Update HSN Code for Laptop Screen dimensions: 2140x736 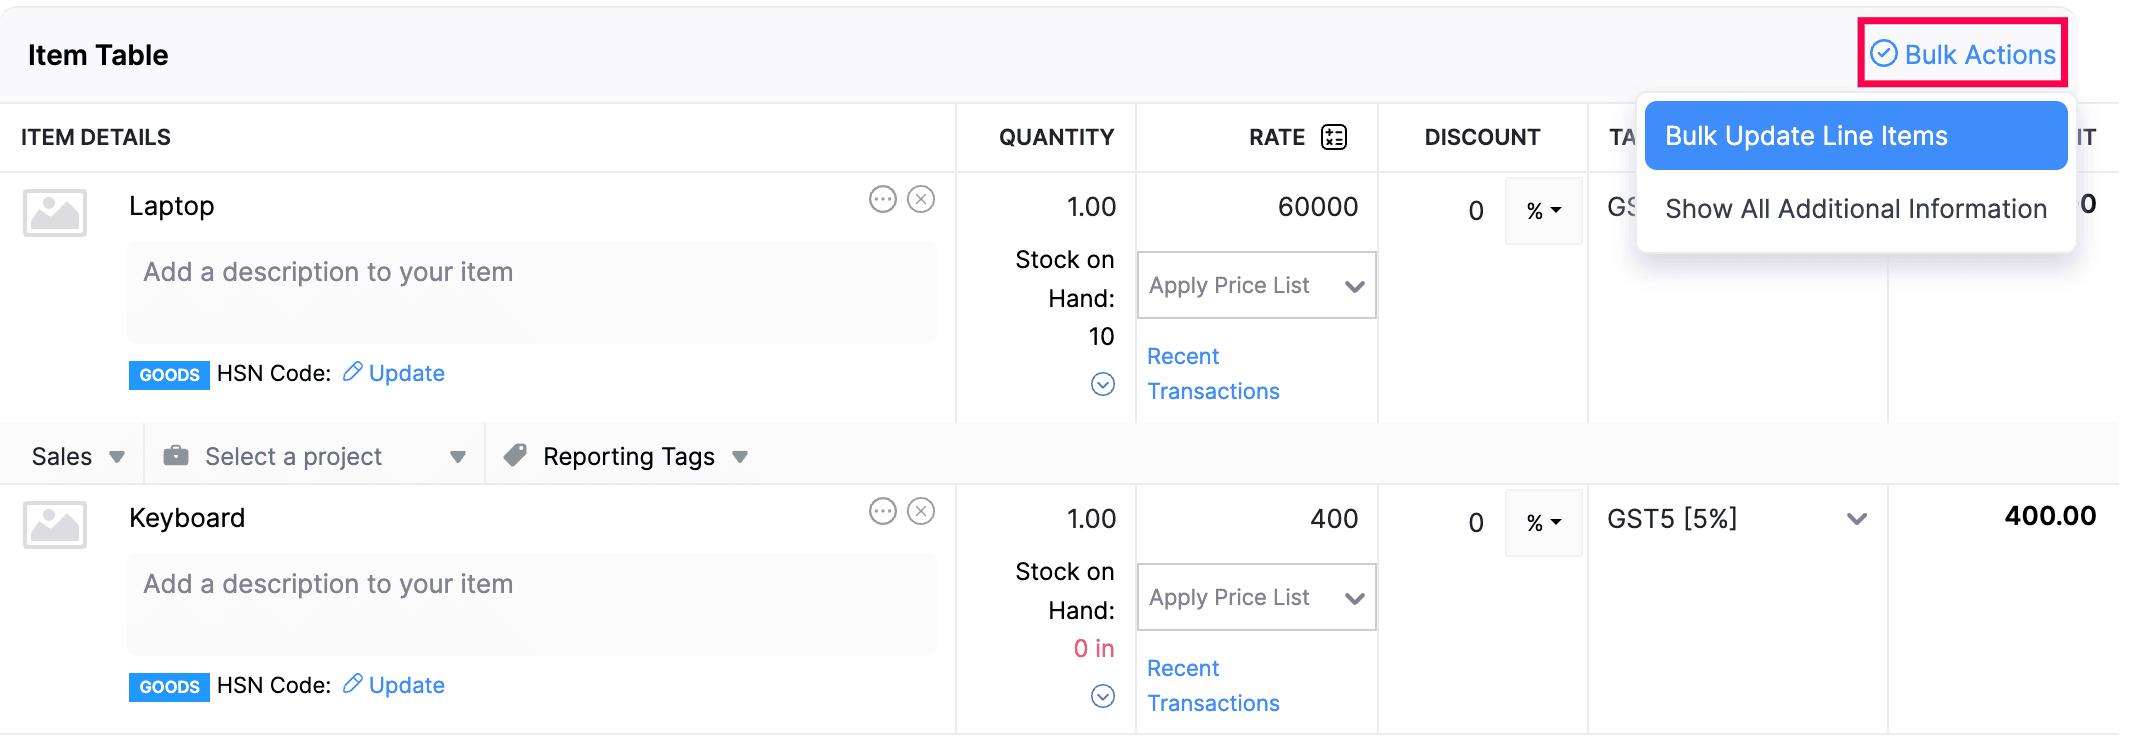pos(395,373)
